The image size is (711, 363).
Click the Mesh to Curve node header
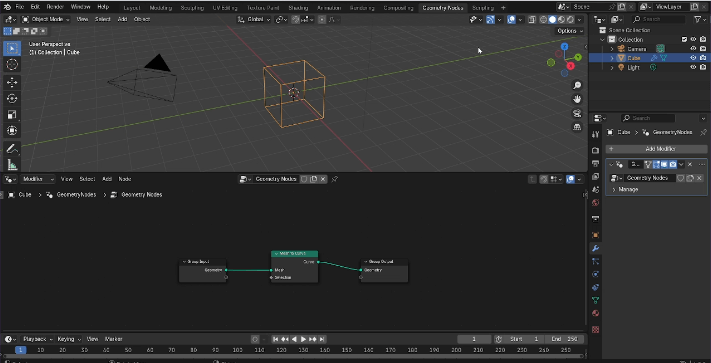(294, 254)
